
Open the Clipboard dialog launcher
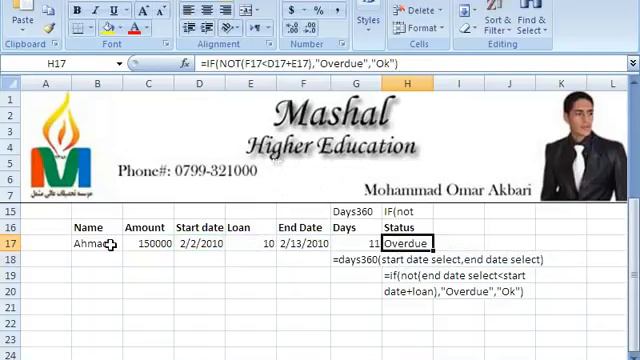(x=55, y=43)
